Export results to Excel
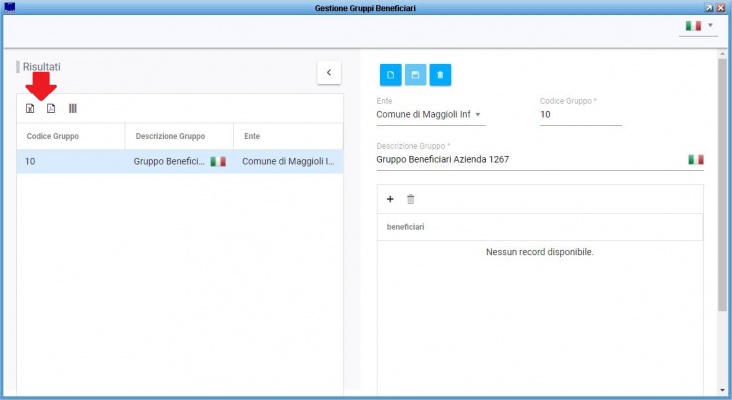This screenshot has height=400, width=732. pos(30,108)
